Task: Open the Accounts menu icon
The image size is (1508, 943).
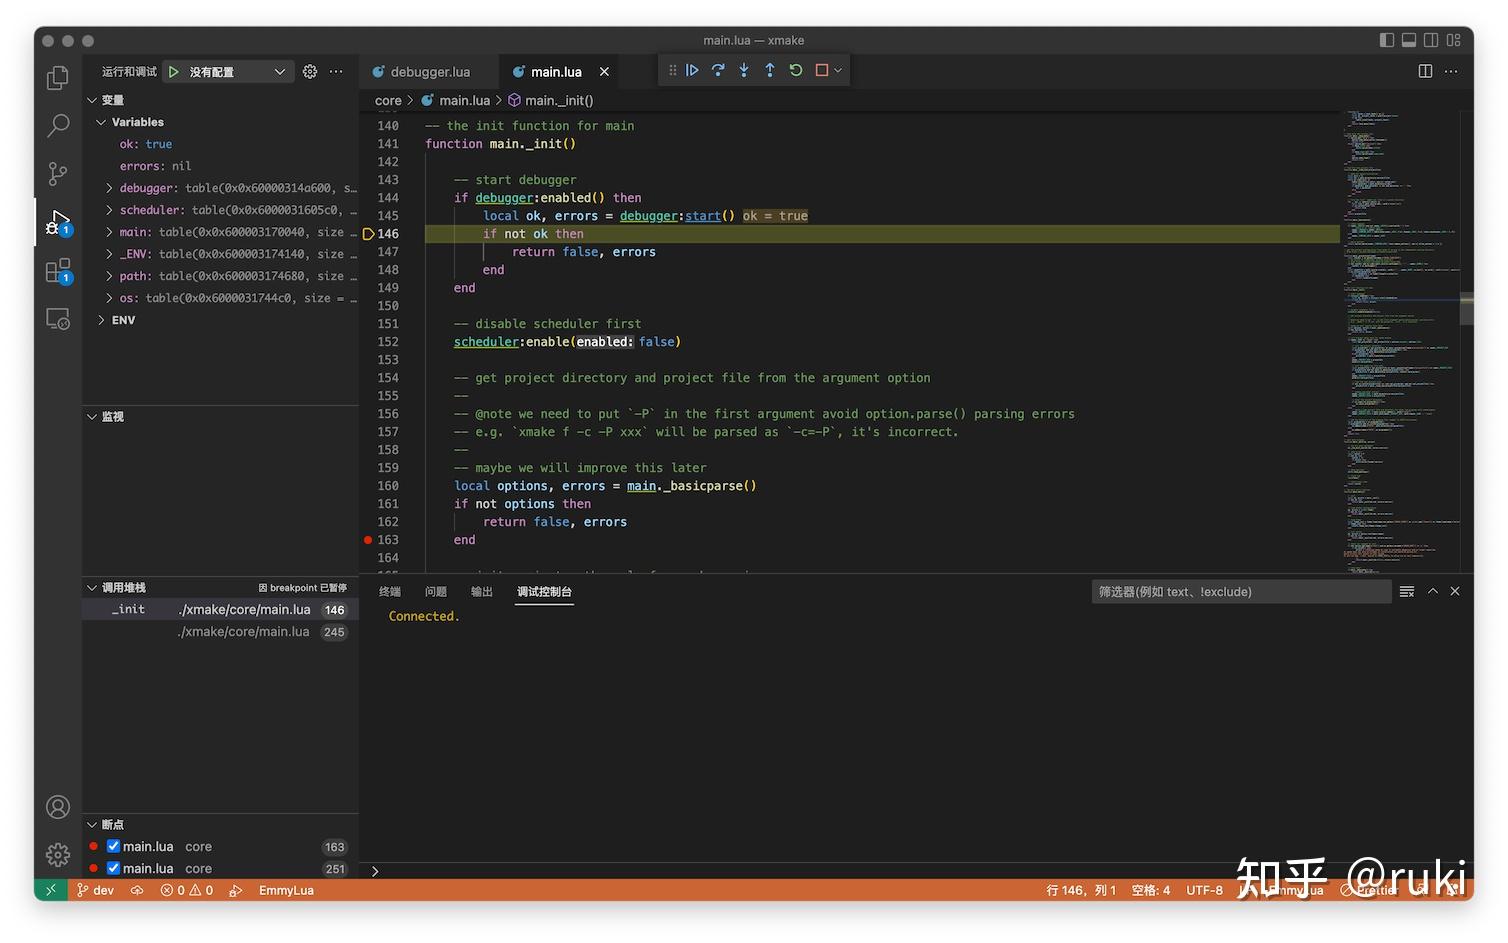Action: (x=58, y=807)
